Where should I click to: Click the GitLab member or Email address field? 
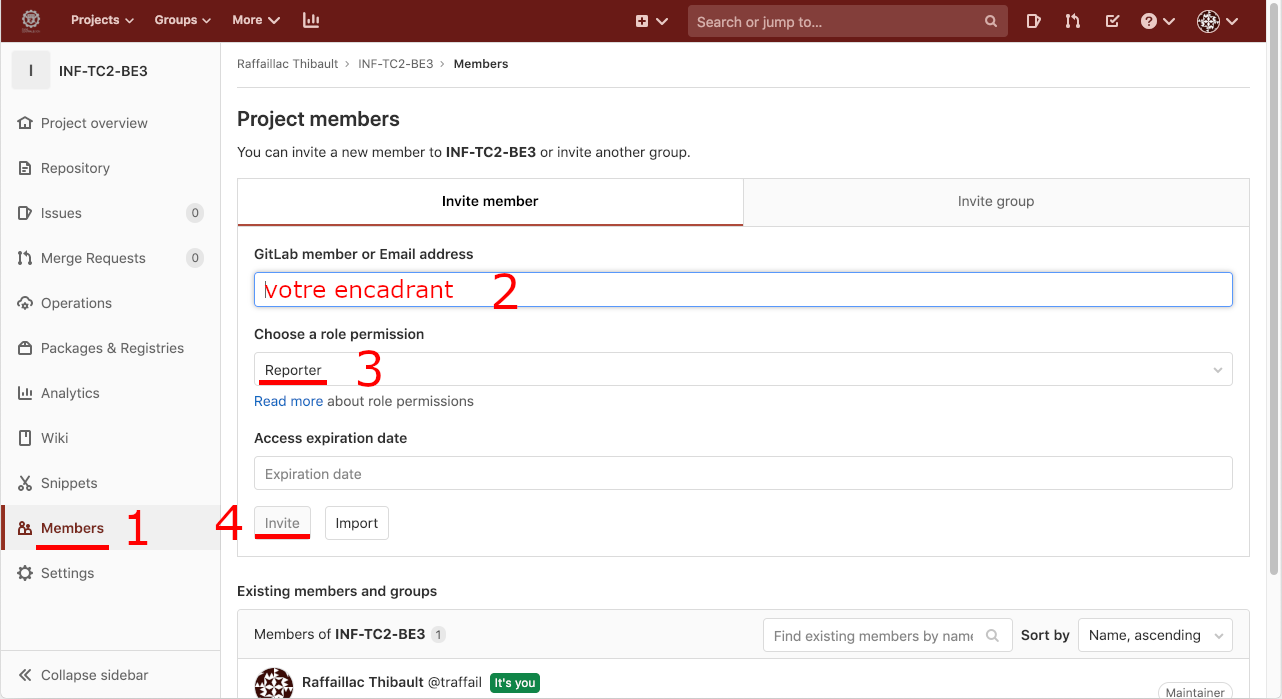point(743,289)
